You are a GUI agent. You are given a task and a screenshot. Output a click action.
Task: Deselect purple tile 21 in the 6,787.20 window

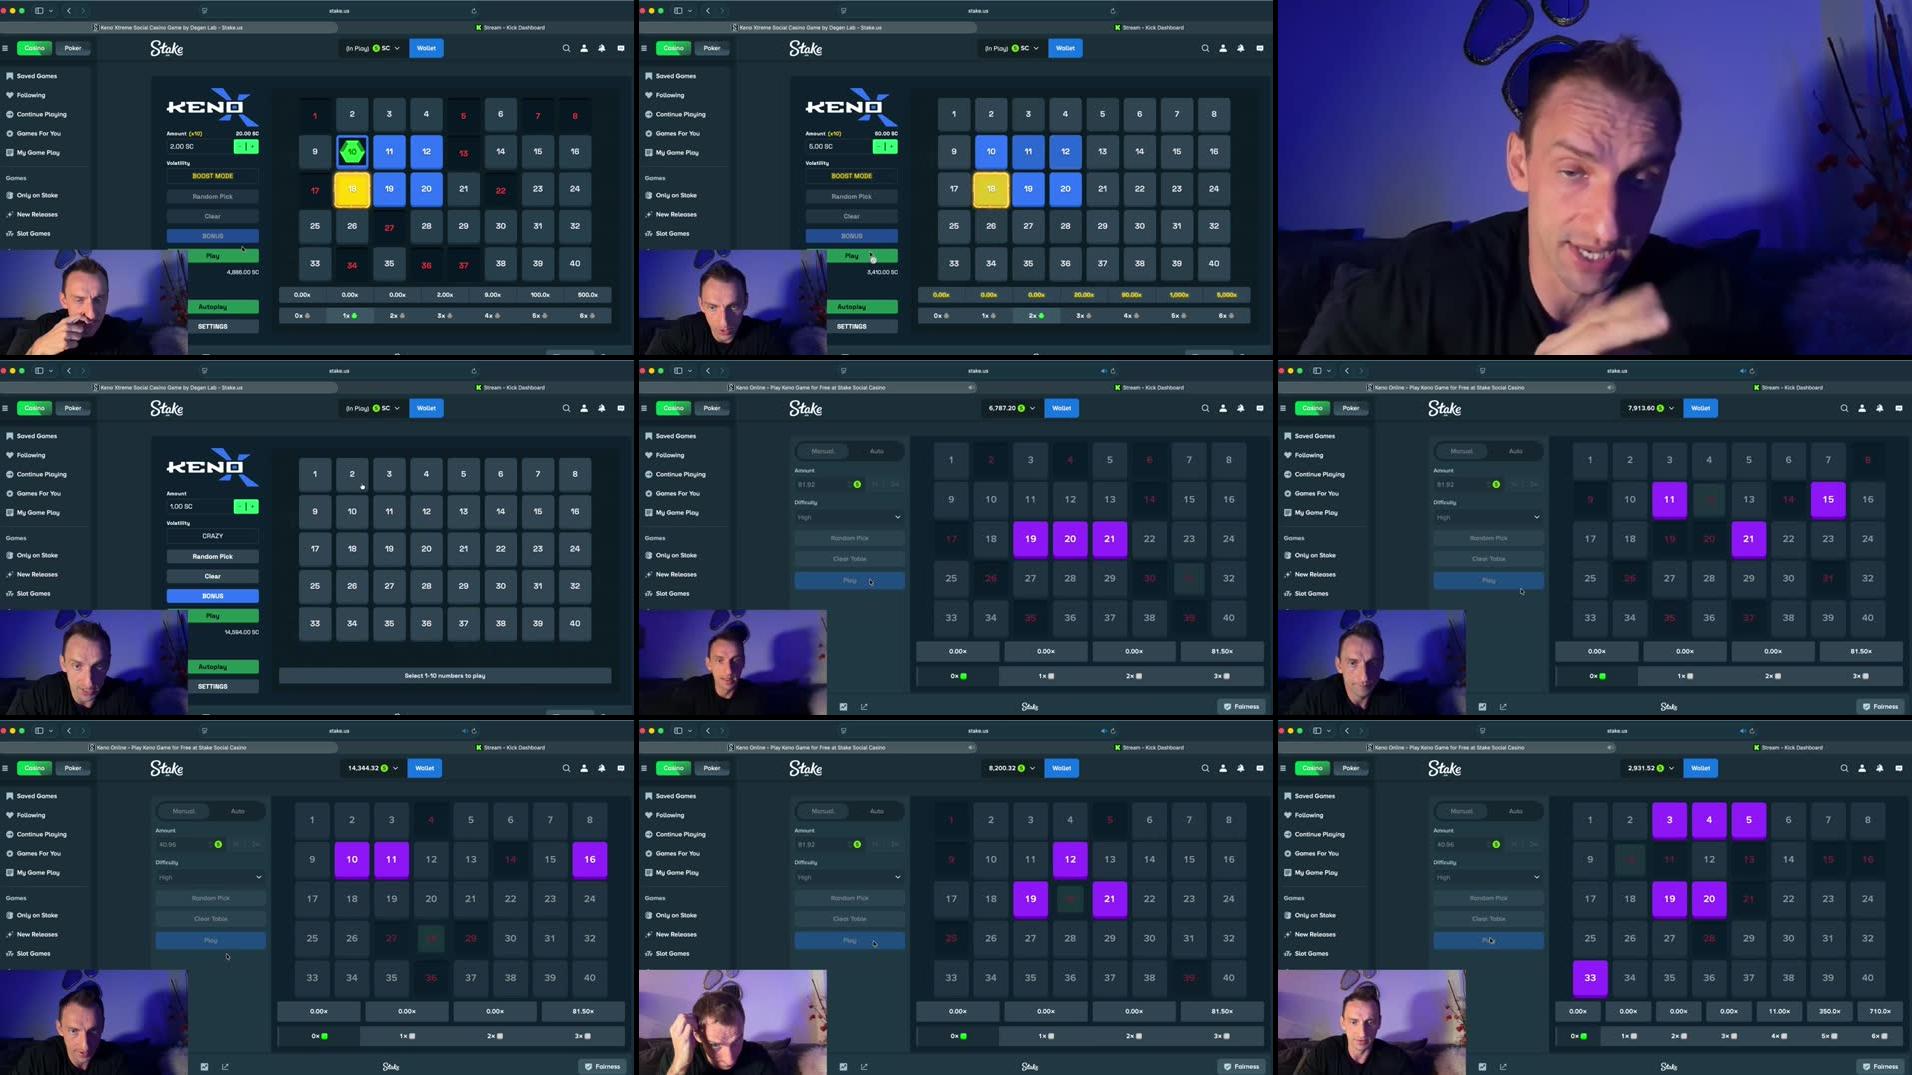tap(1109, 539)
